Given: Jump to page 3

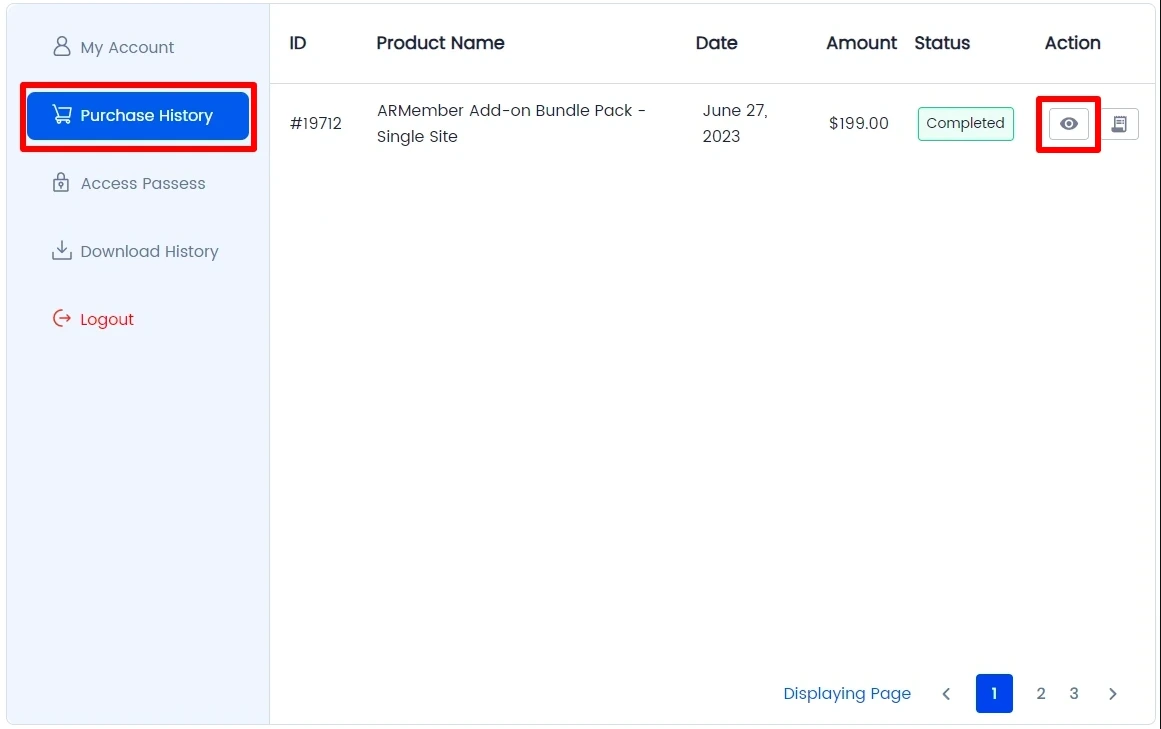Looking at the screenshot, I should (x=1074, y=693).
